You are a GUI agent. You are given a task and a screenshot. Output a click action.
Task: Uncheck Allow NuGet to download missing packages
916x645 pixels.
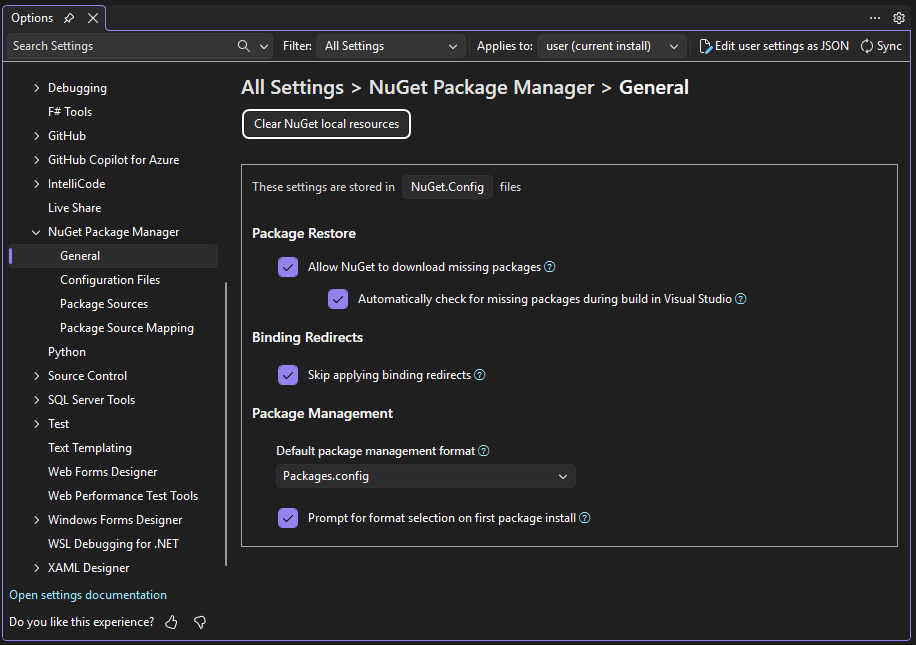click(x=288, y=267)
